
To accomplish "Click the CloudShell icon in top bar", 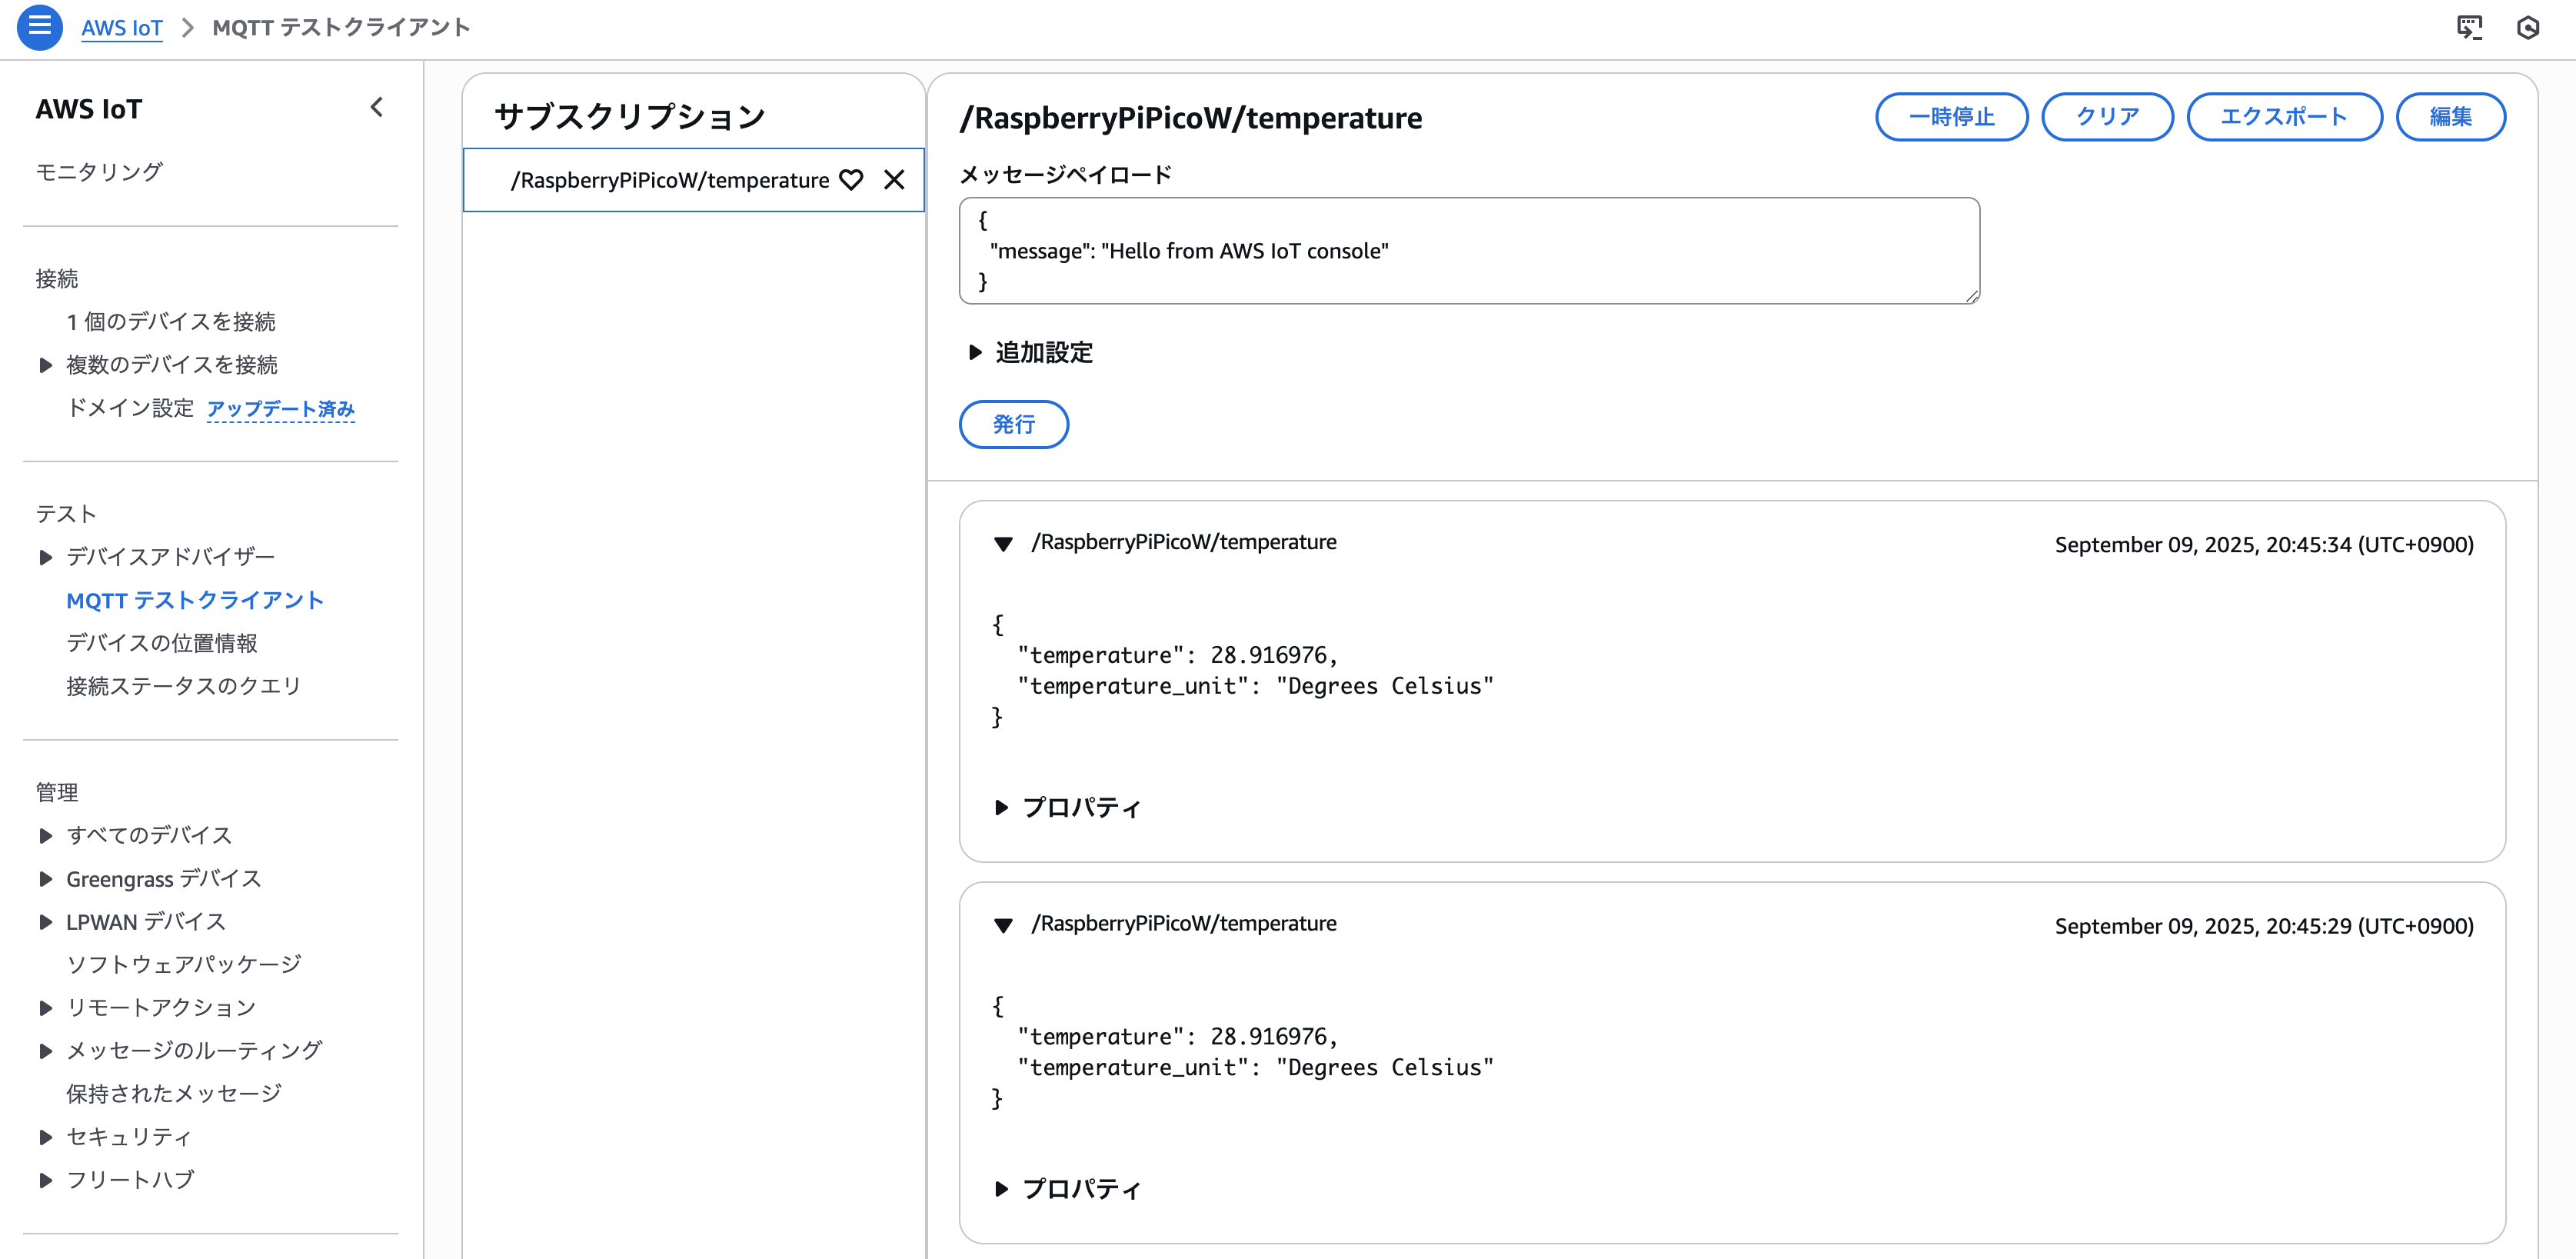I will [x=2469, y=27].
